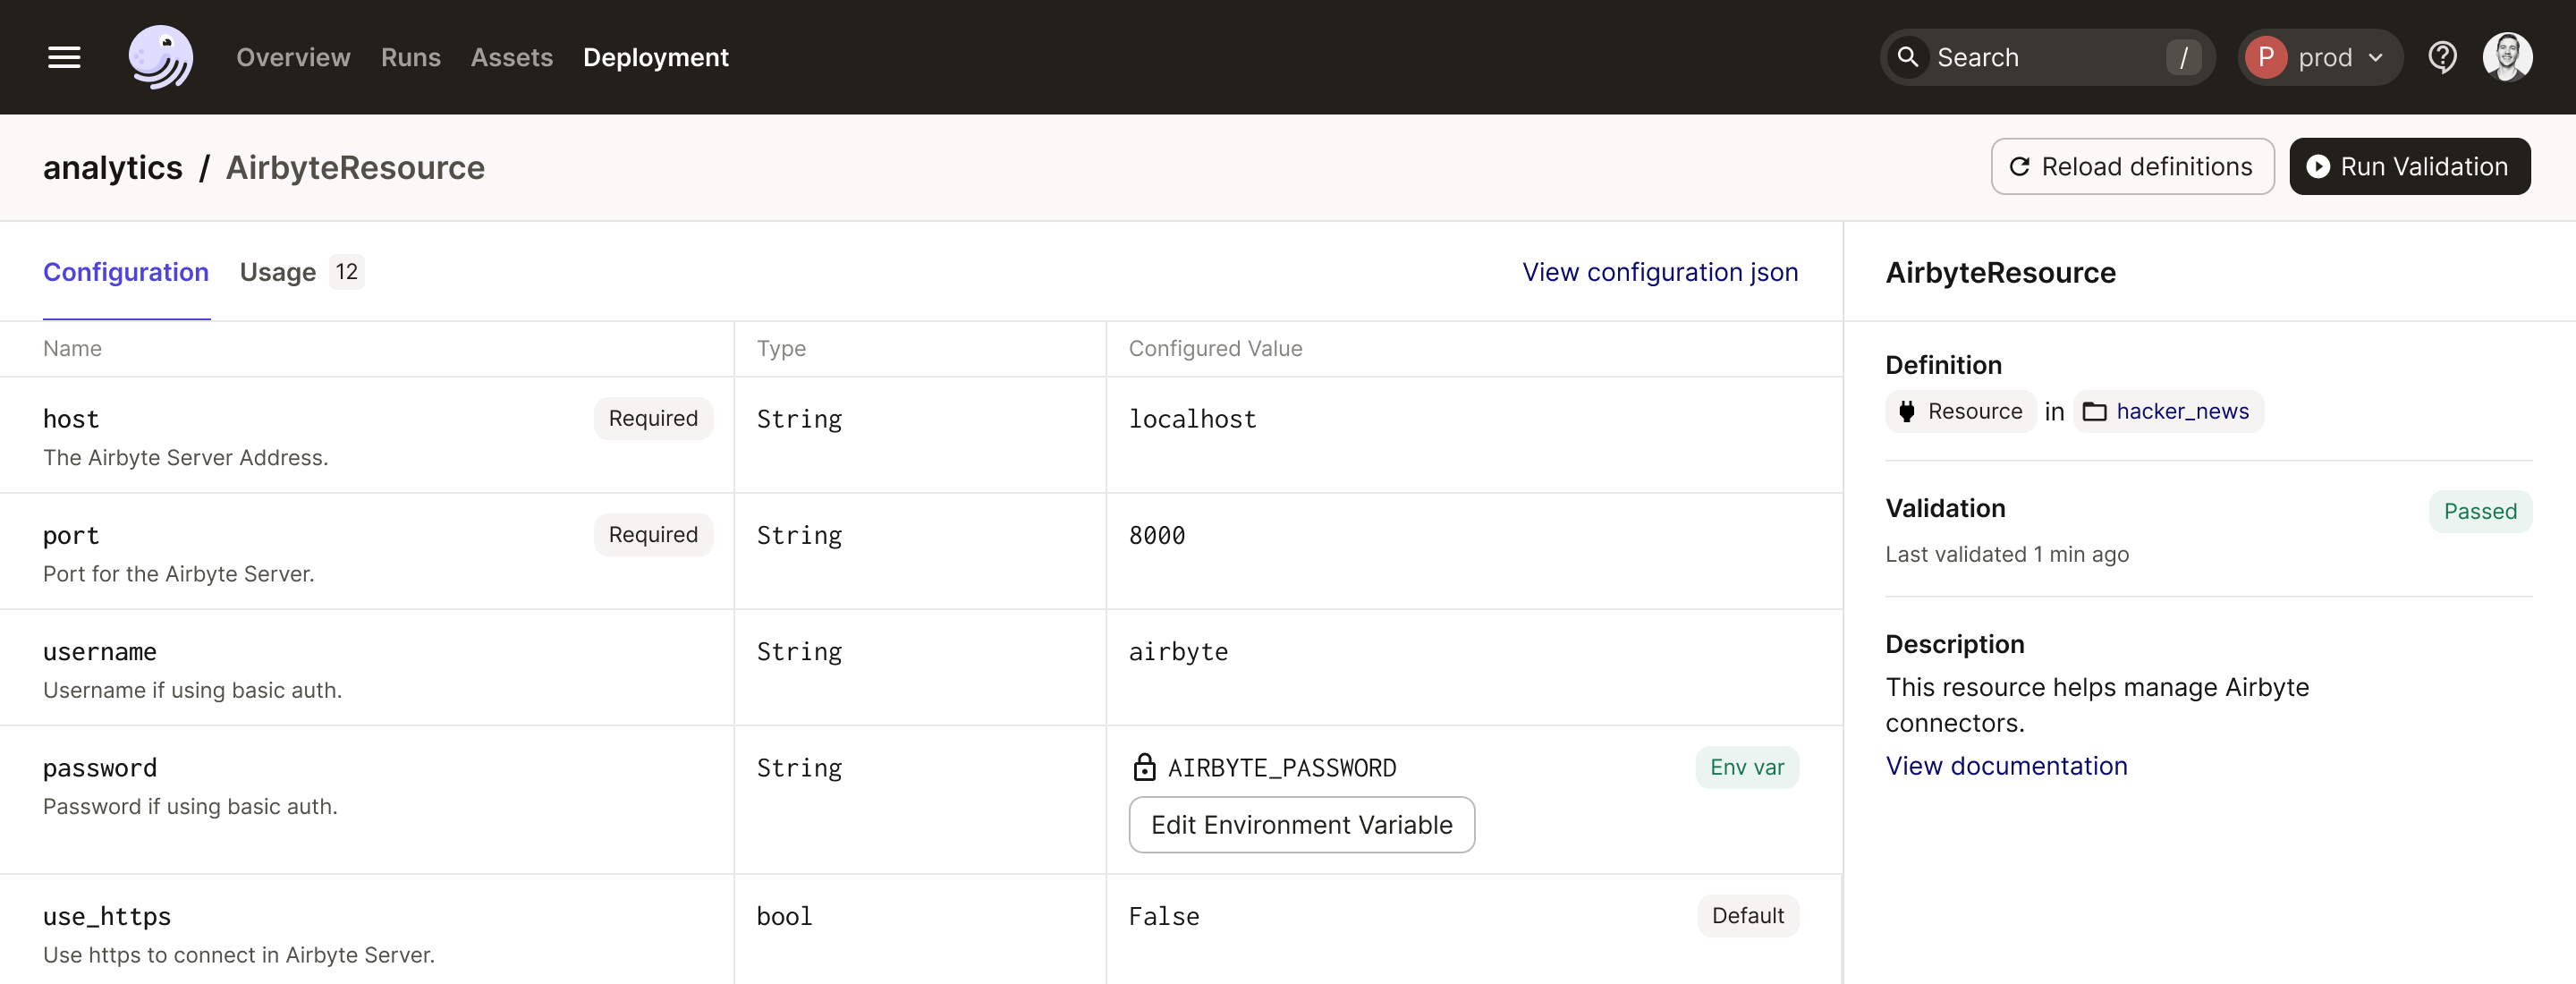Open the Assets navigation item
This screenshot has width=2576, height=984.
[x=511, y=57]
